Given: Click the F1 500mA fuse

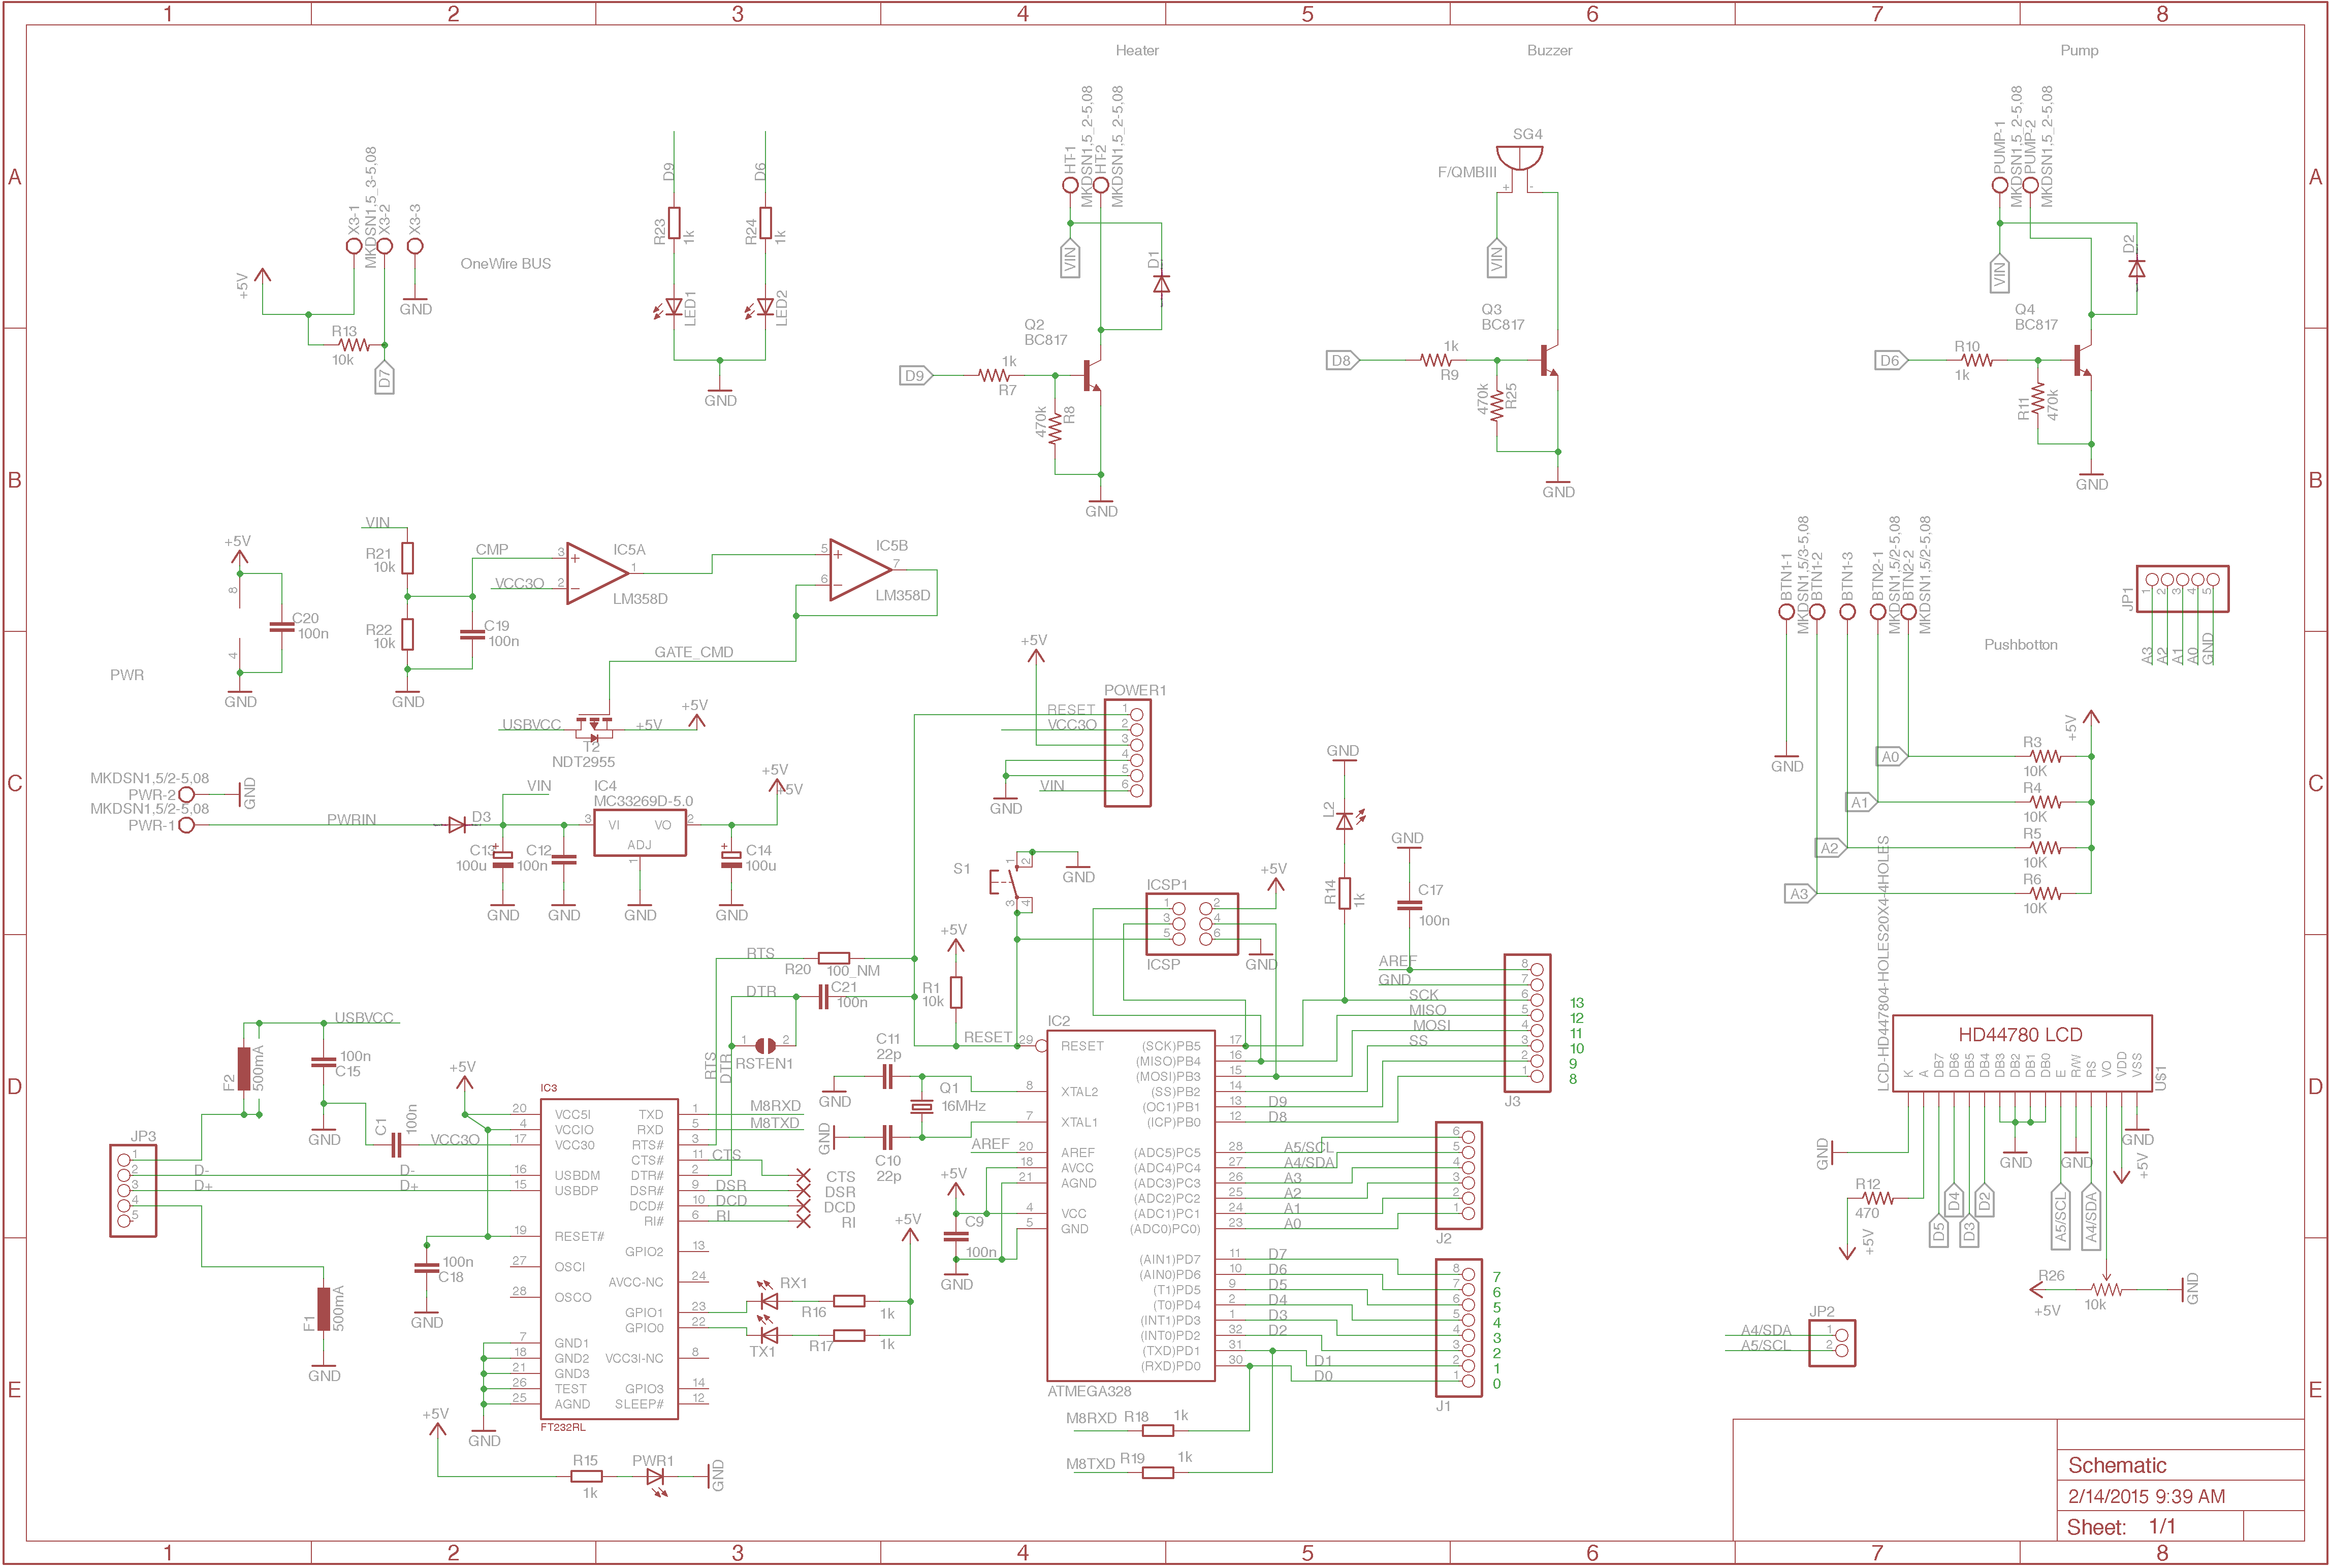Looking at the screenshot, I should click(x=323, y=1309).
